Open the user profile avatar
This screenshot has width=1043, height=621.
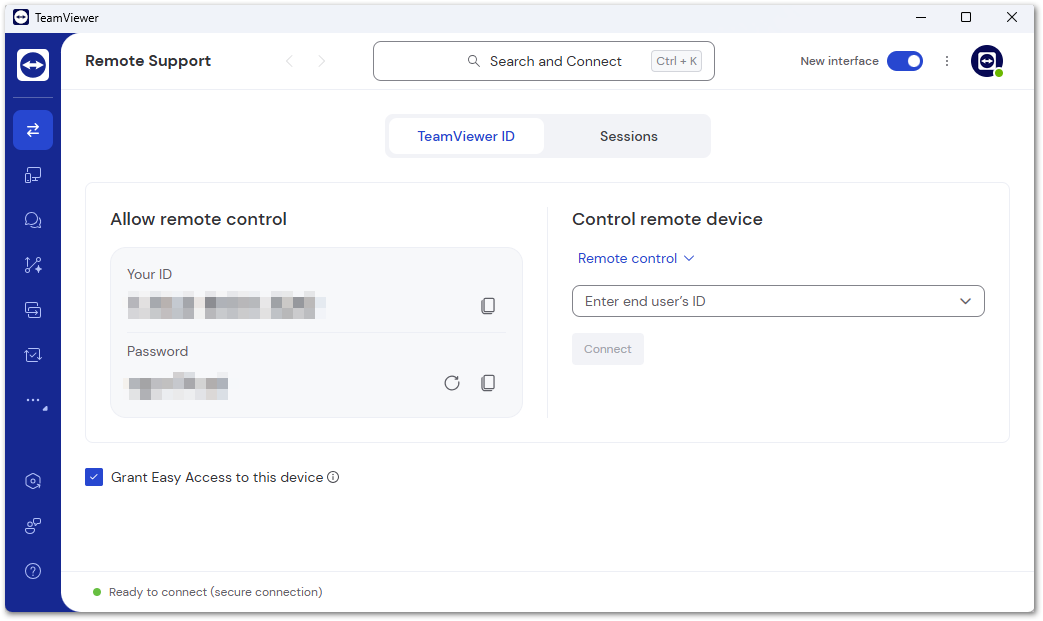point(987,61)
